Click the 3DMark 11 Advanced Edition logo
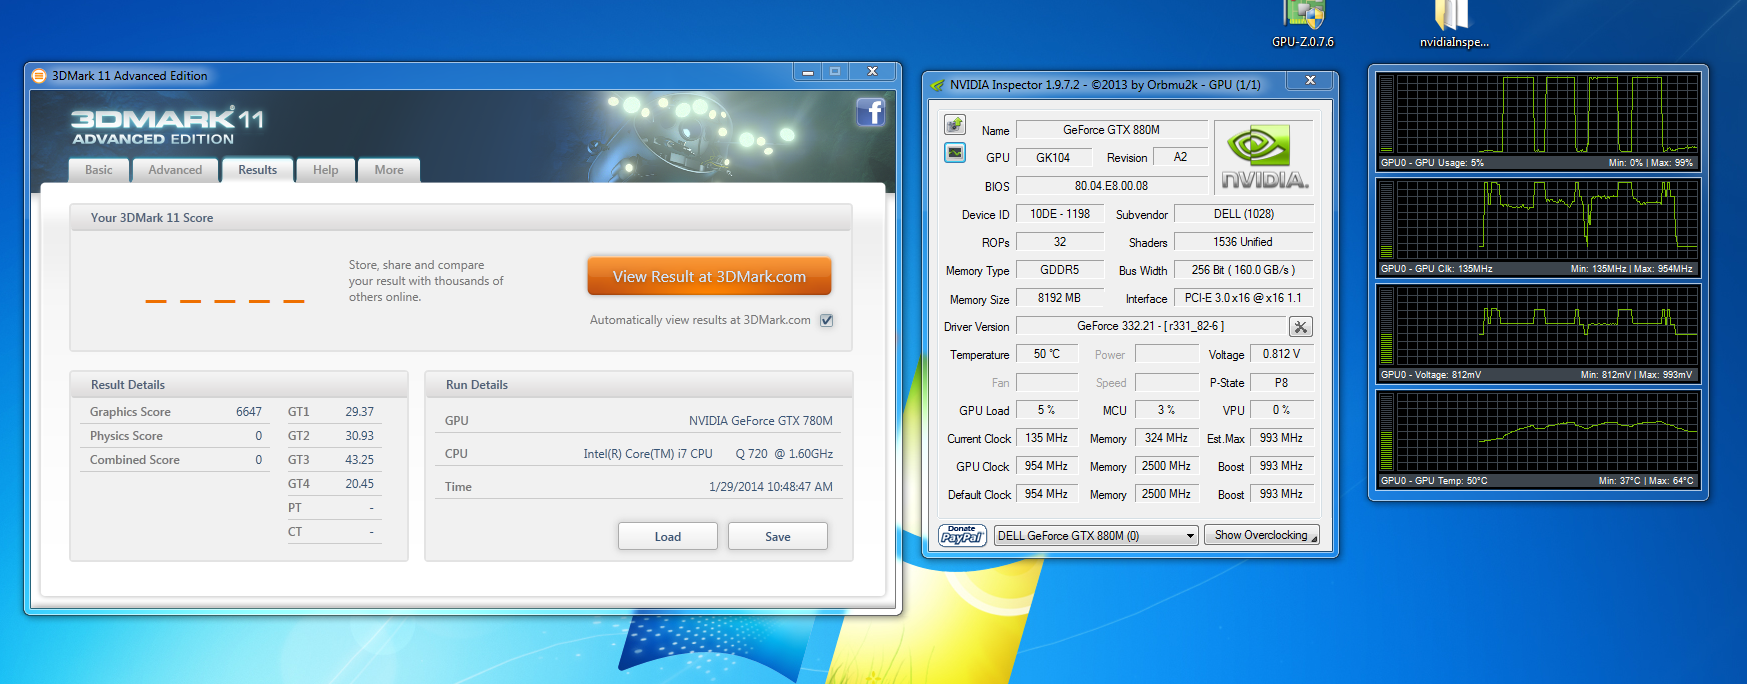This screenshot has height=684, width=1747. click(x=168, y=126)
